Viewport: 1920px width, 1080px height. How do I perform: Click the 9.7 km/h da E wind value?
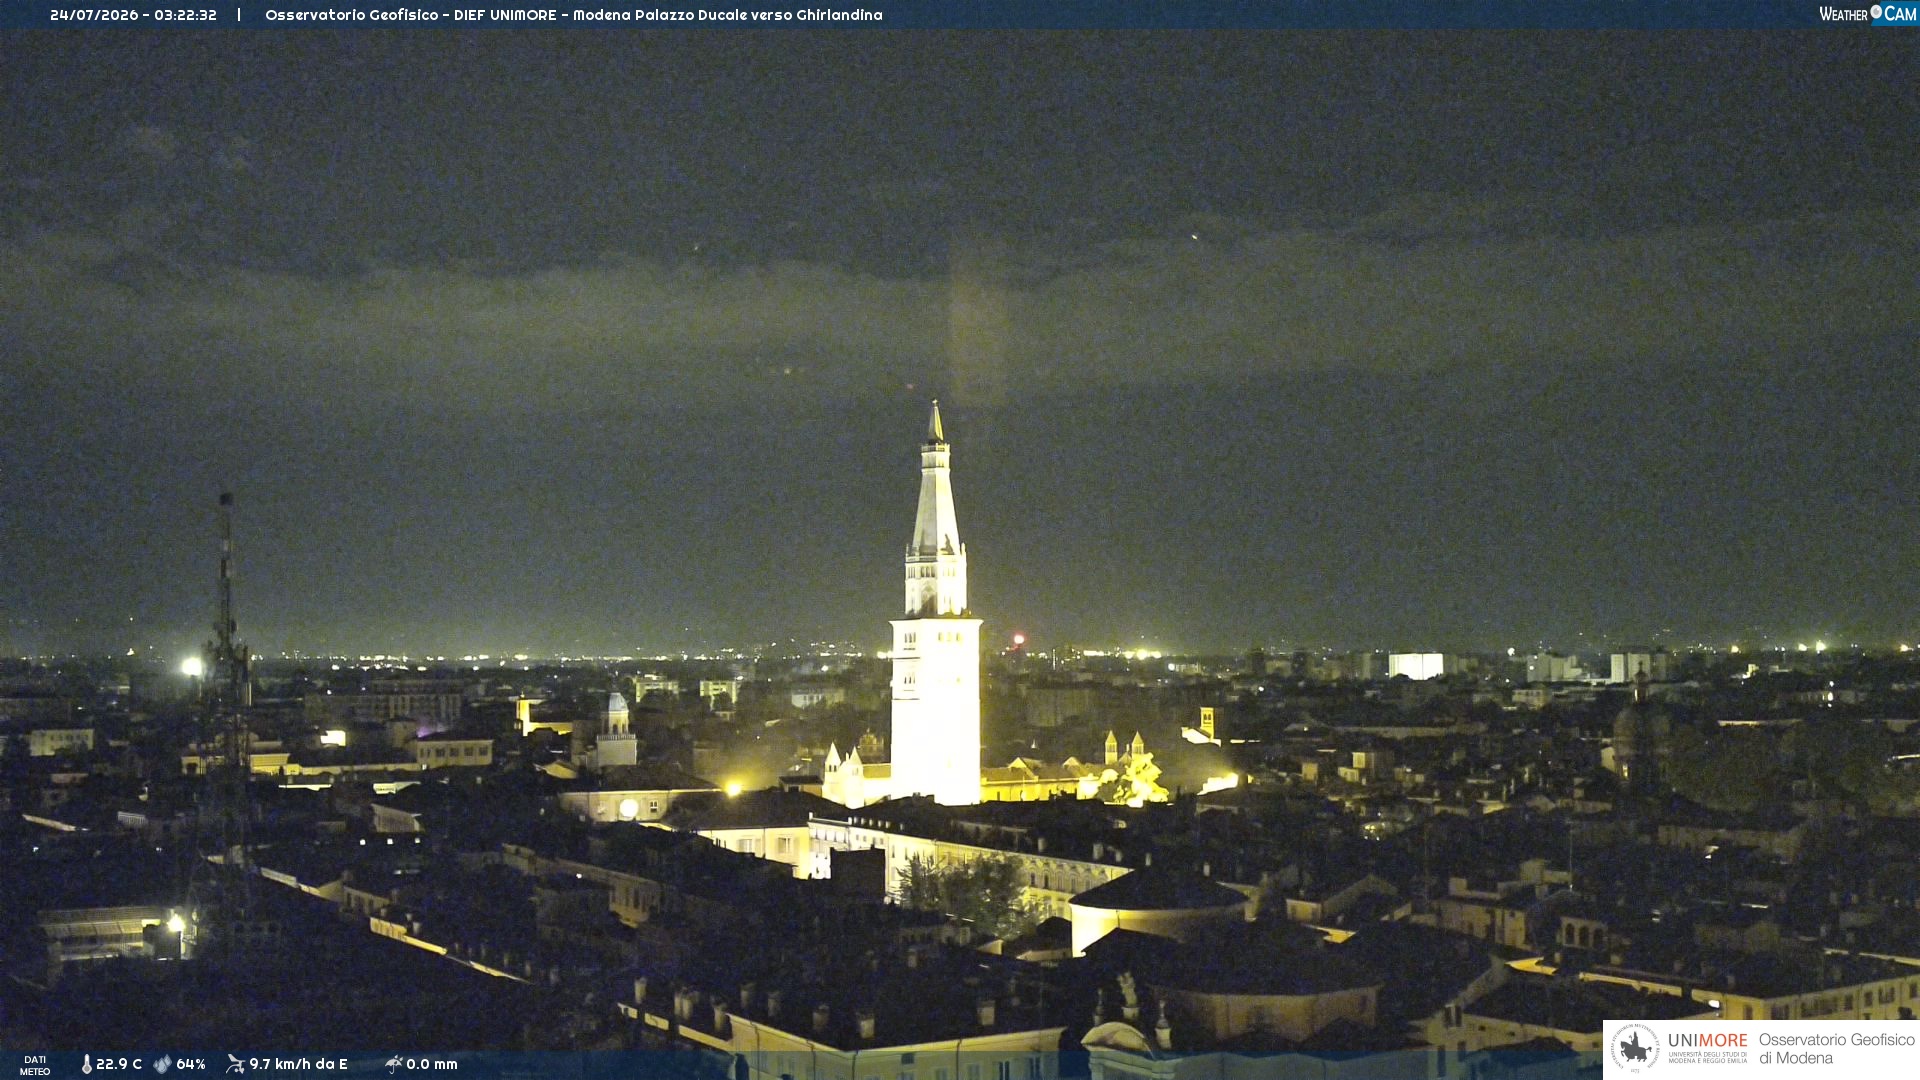tap(298, 1064)
